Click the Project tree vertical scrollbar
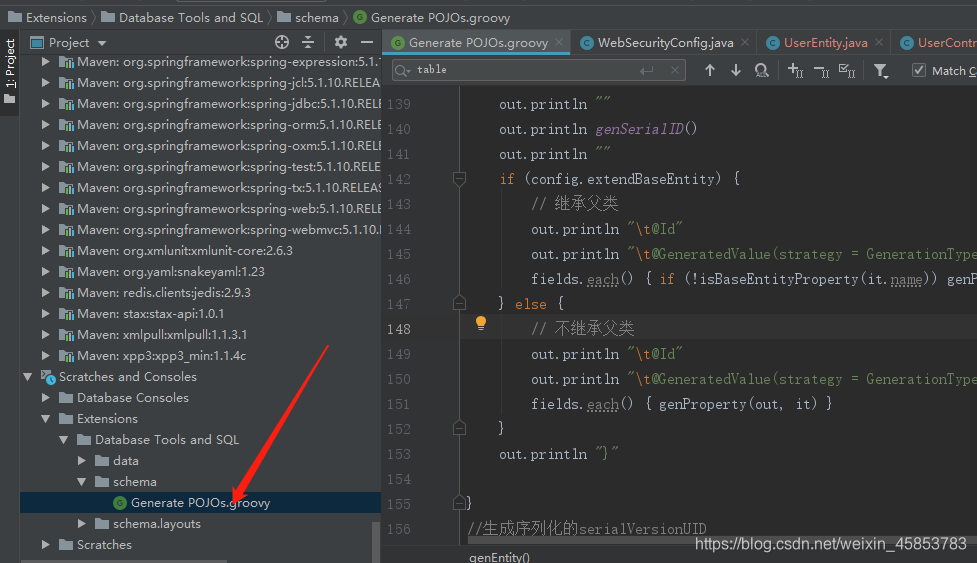Viewport: 977px width, 563px height. pos(376,542)
